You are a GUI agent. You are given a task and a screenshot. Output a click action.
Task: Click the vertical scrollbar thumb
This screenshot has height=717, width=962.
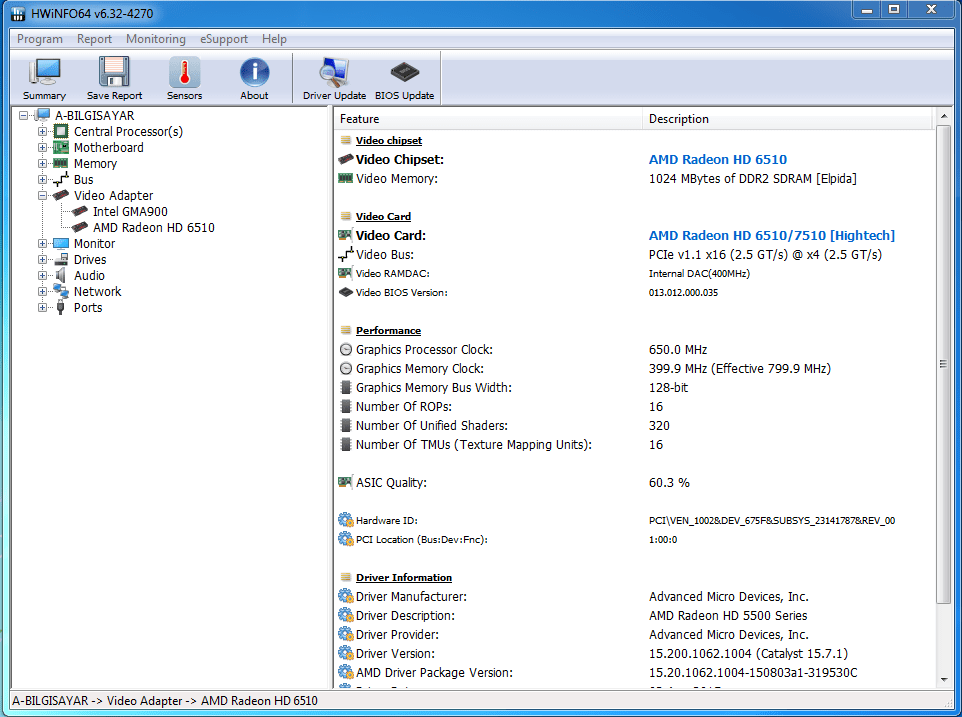click(x=944, y=363)
